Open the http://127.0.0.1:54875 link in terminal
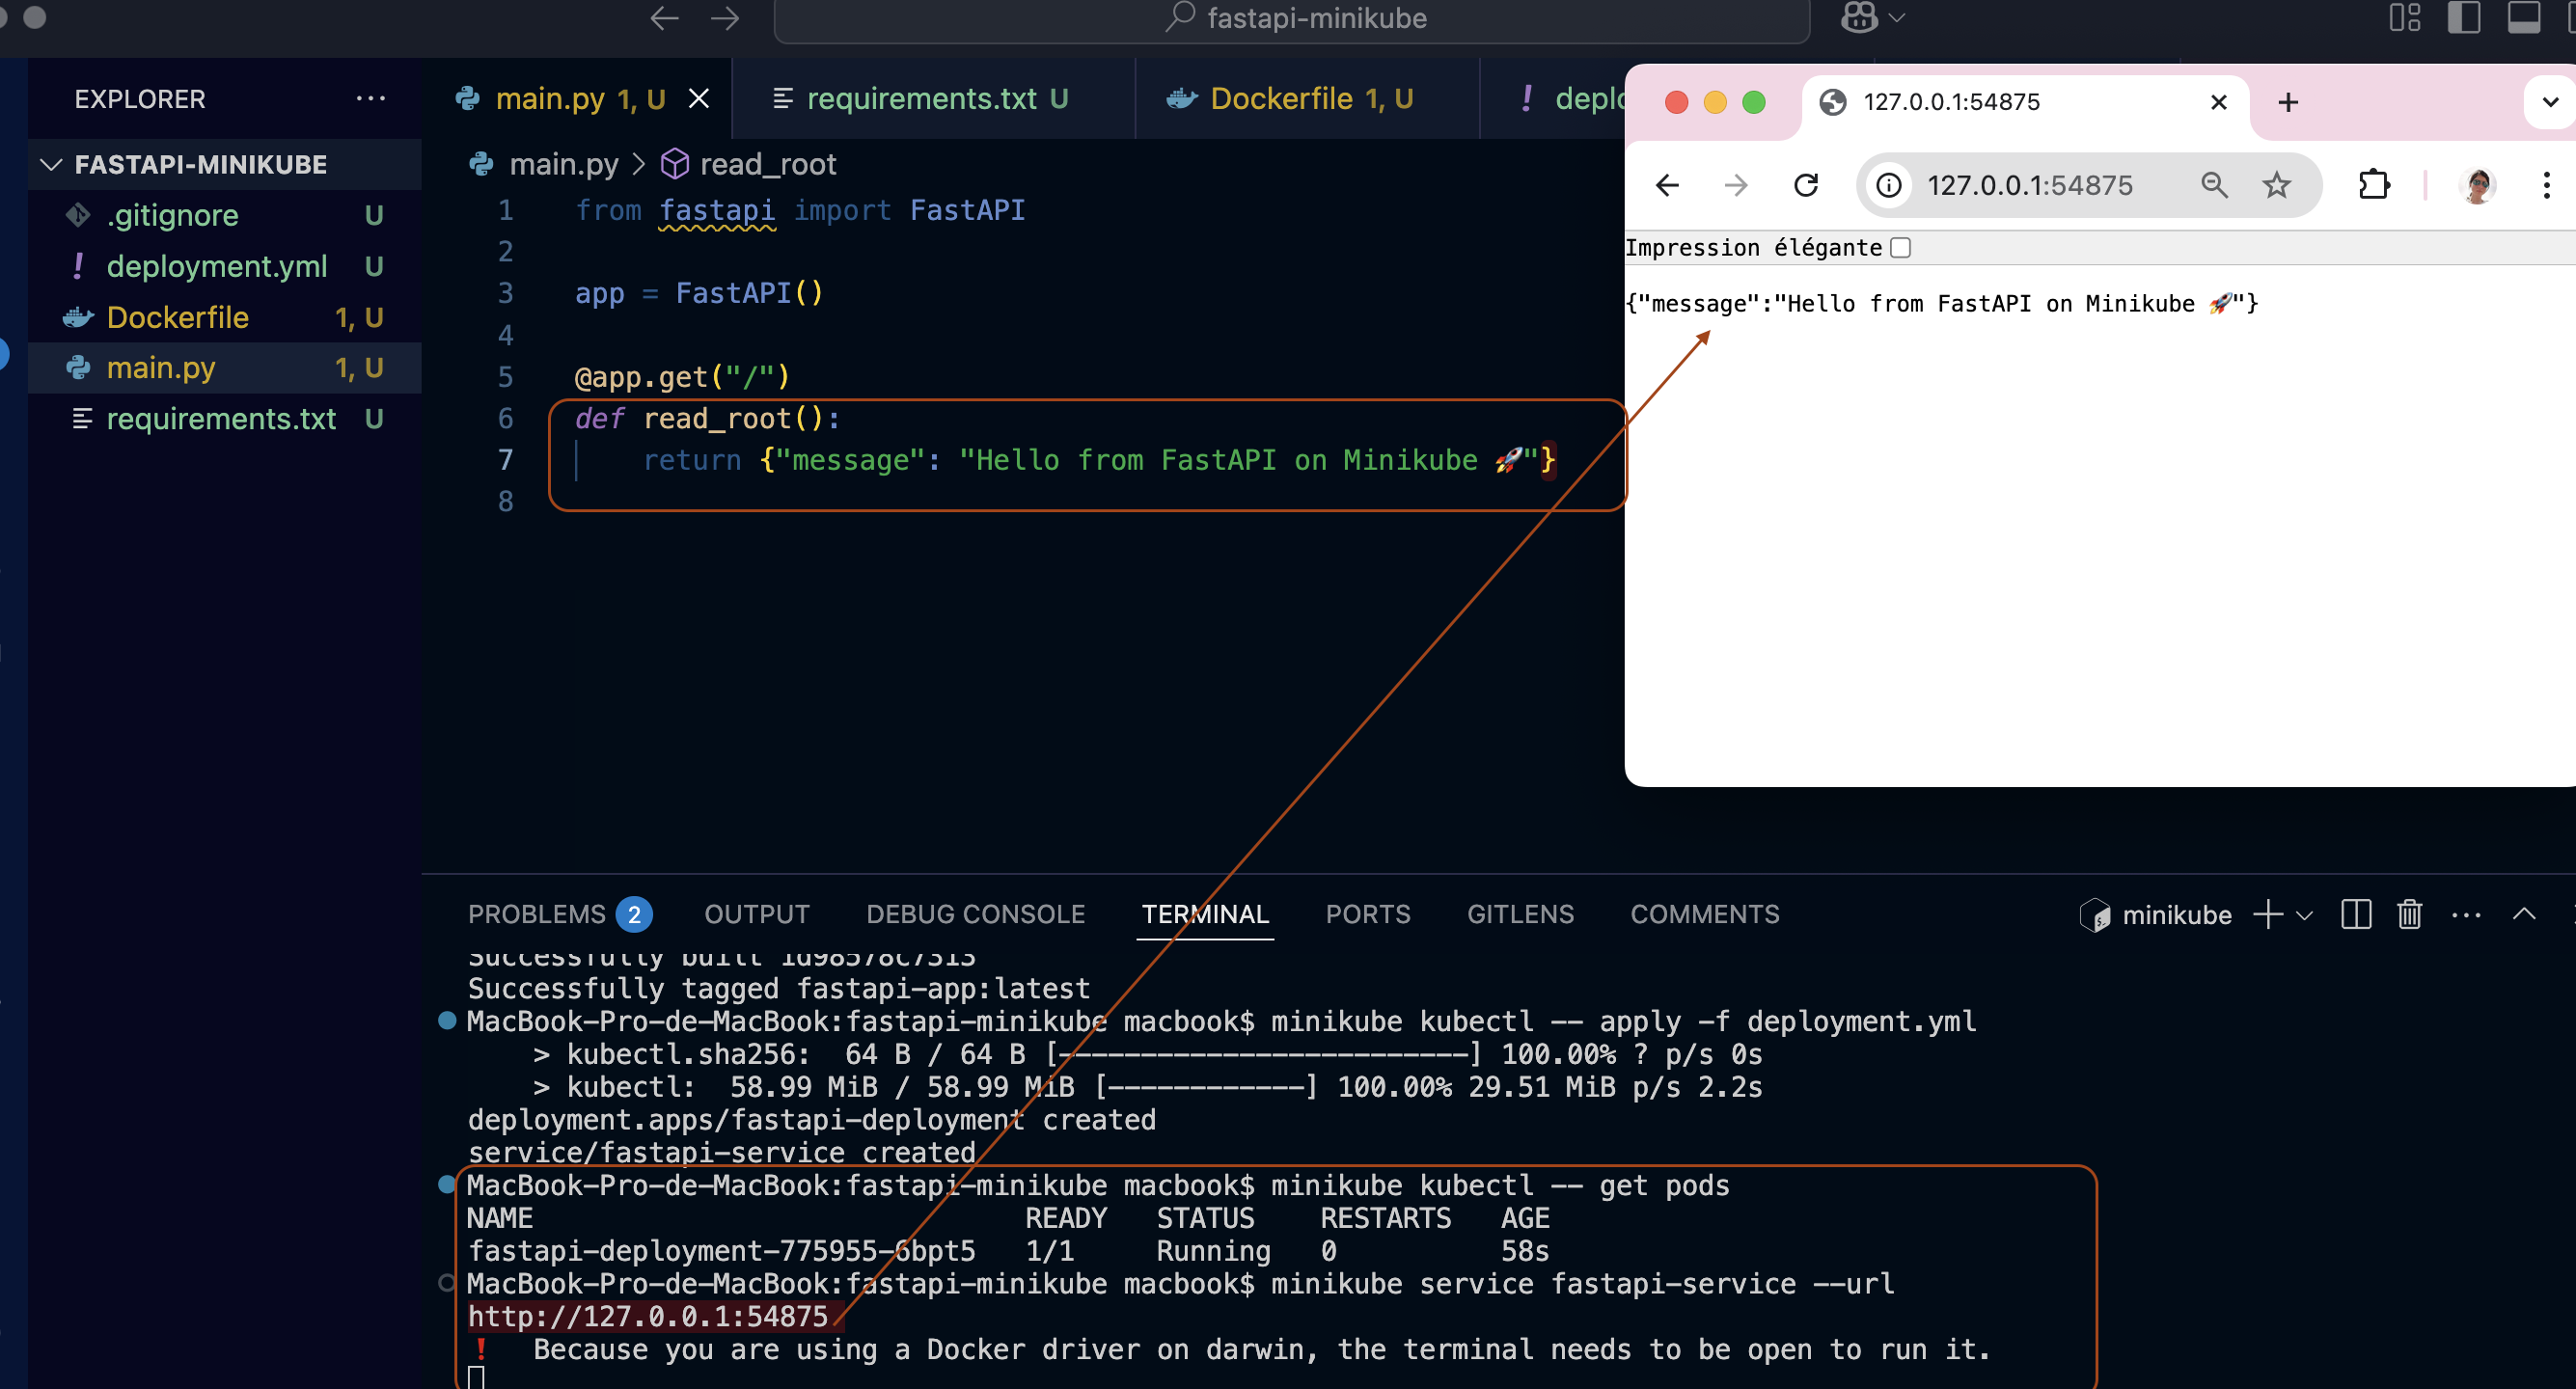Image resolution: width=2576 pixels, height=1389 pixels. pyautogui.click(x=648, y=1316)
